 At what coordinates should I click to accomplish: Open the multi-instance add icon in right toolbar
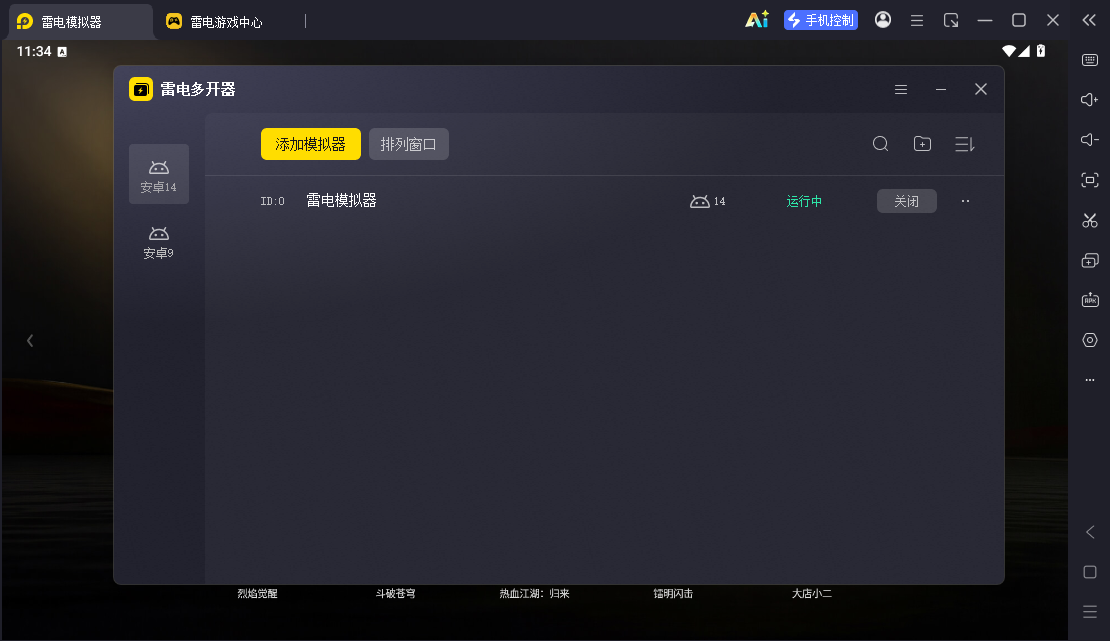(1090, 261)
